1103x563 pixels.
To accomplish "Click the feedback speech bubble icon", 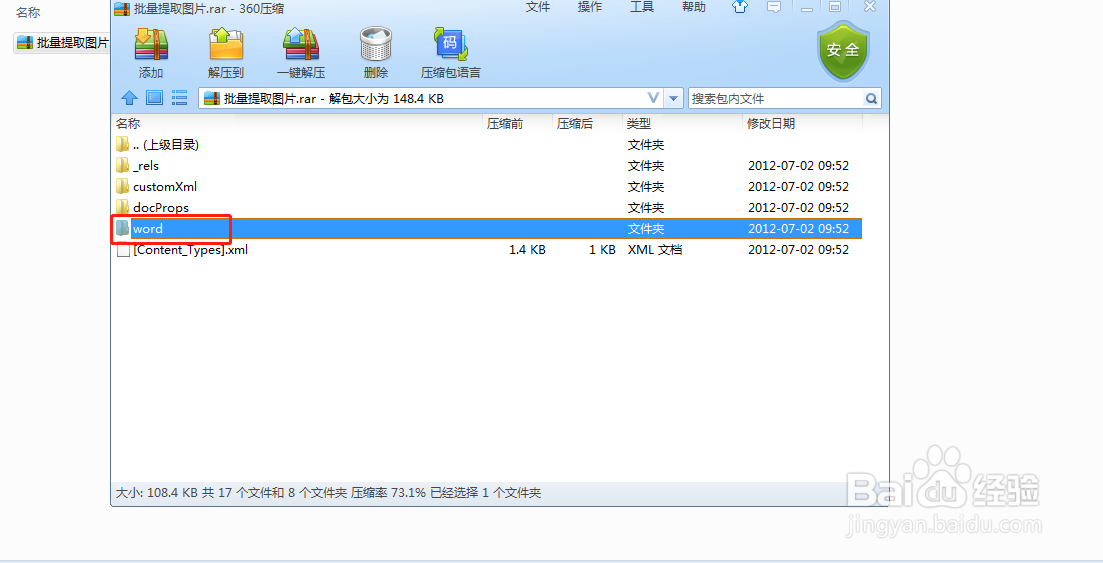I will [x=774, y=7].
